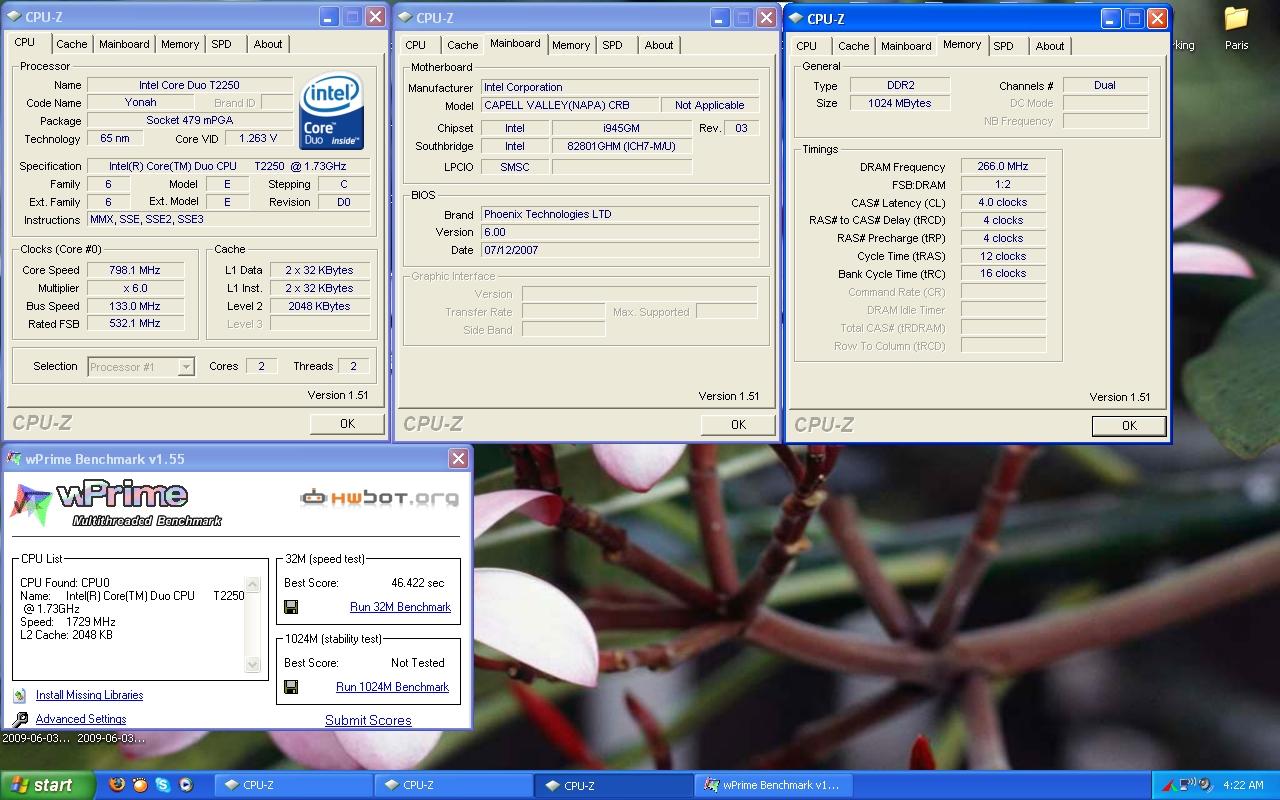Image resolution: width=1280 pixels, height=800 pixels.
Task: Click the Code Name field Yonah
Action: click(140, 102)
